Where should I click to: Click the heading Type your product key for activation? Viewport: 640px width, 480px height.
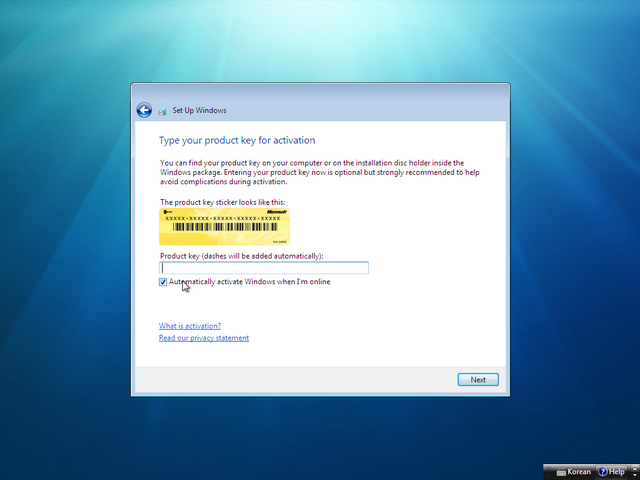coord(237,140)
